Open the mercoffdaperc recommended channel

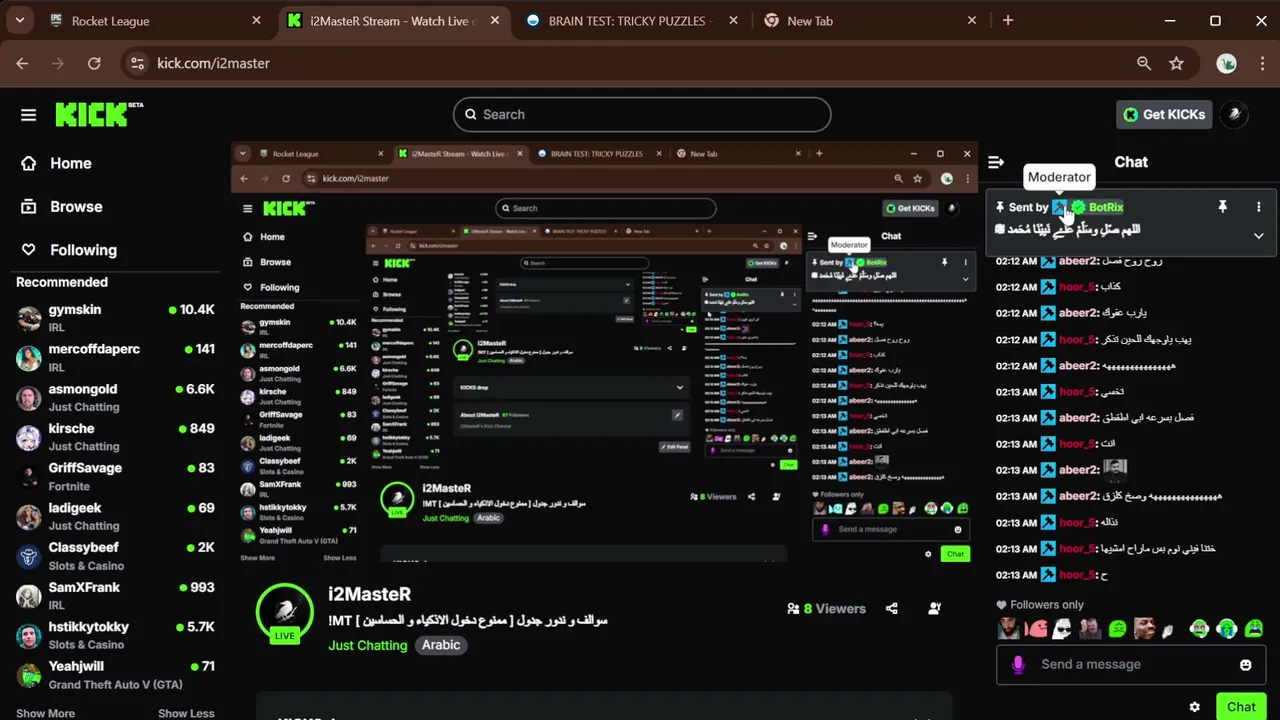(x=116, y=357)
